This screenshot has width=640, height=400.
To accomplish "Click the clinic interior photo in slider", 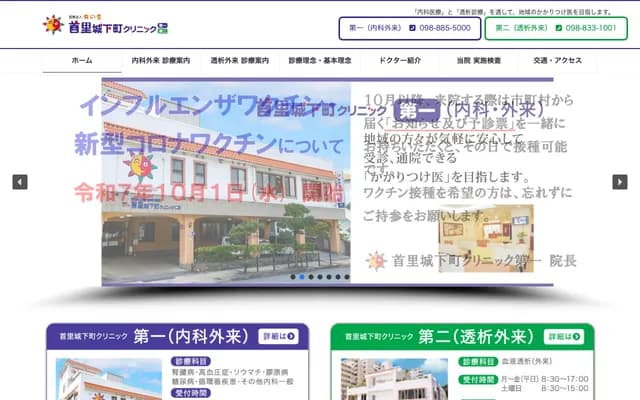I will tap(486, 238).
